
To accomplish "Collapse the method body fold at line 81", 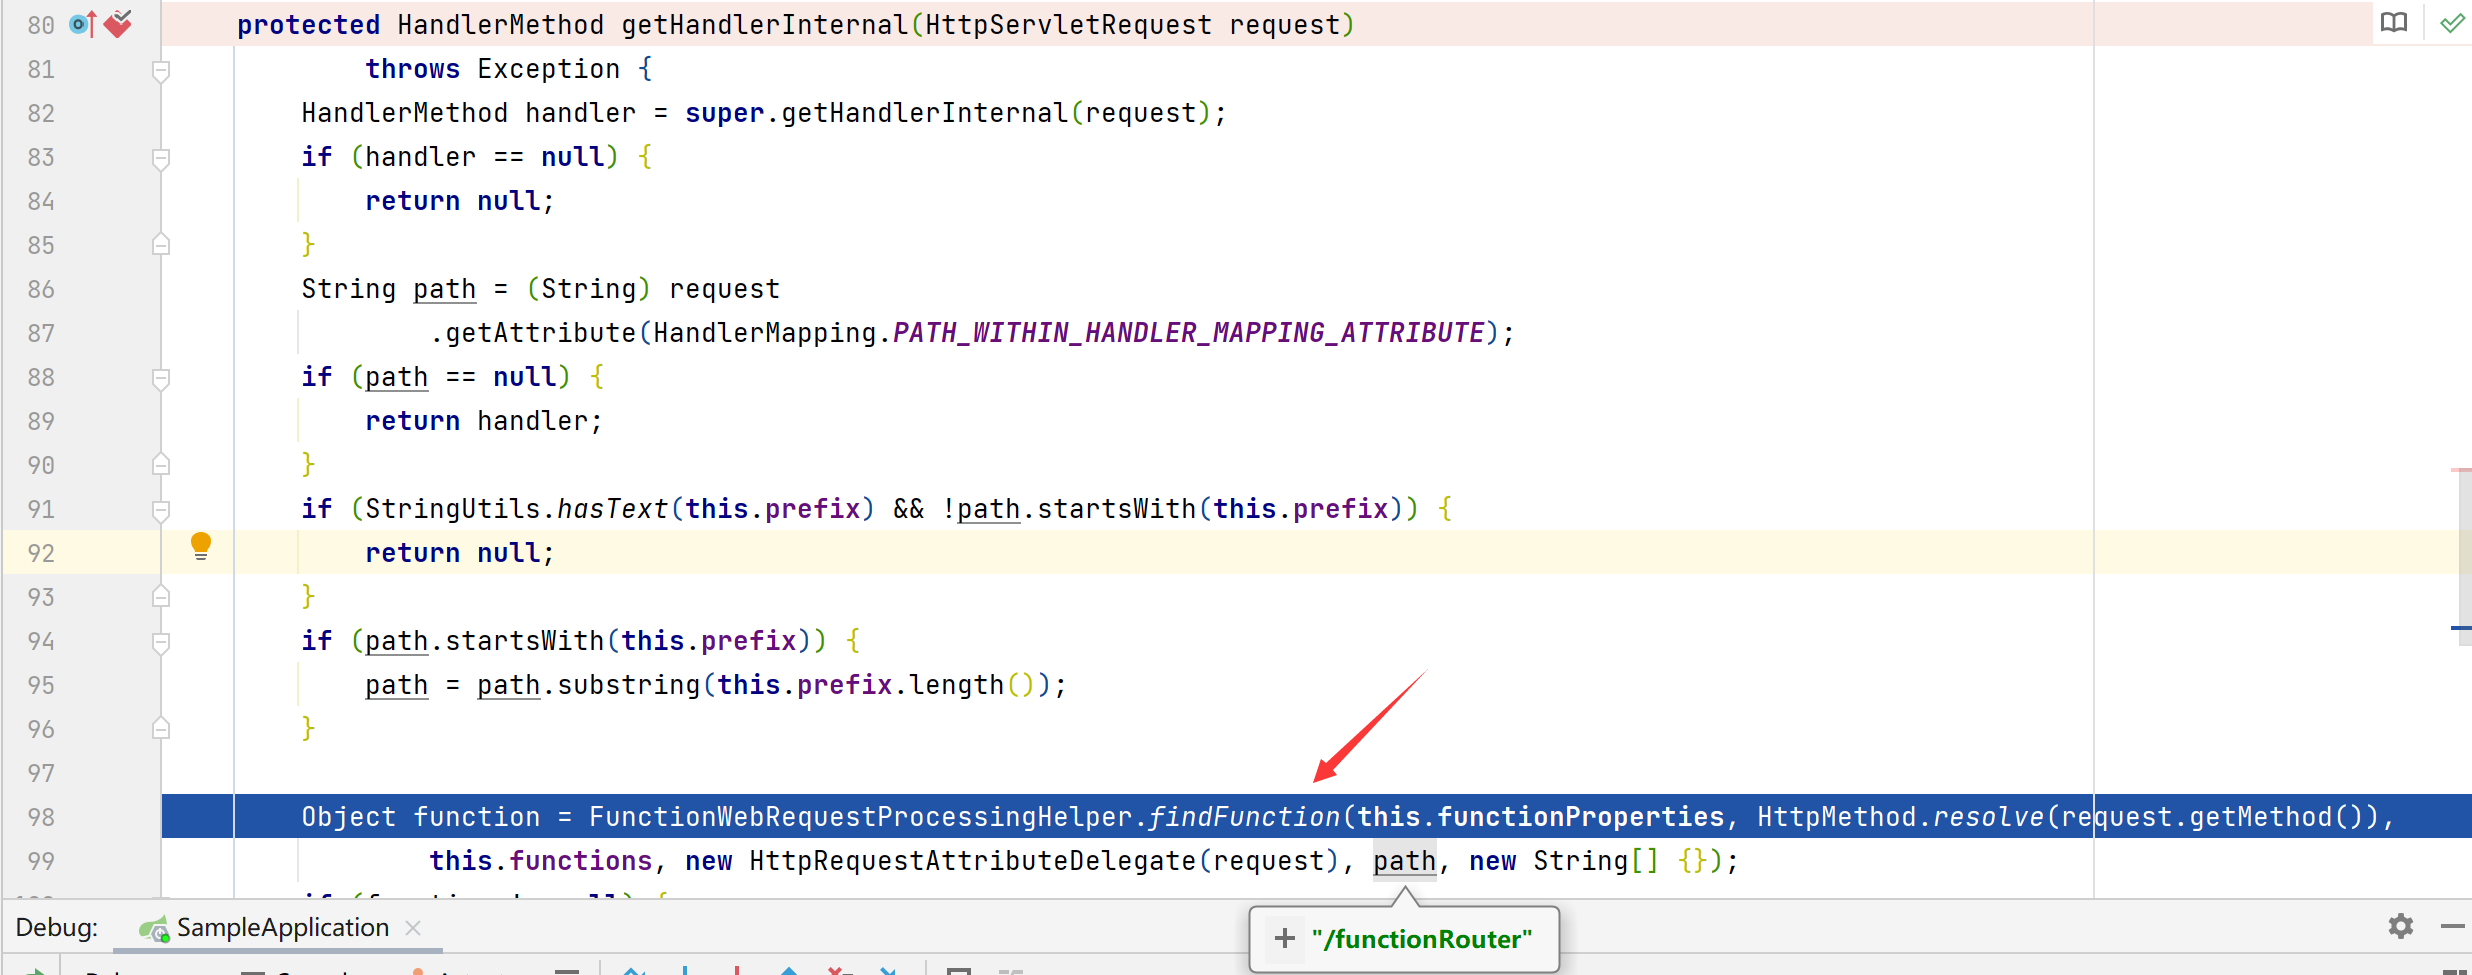I will (x=161, y=70).
